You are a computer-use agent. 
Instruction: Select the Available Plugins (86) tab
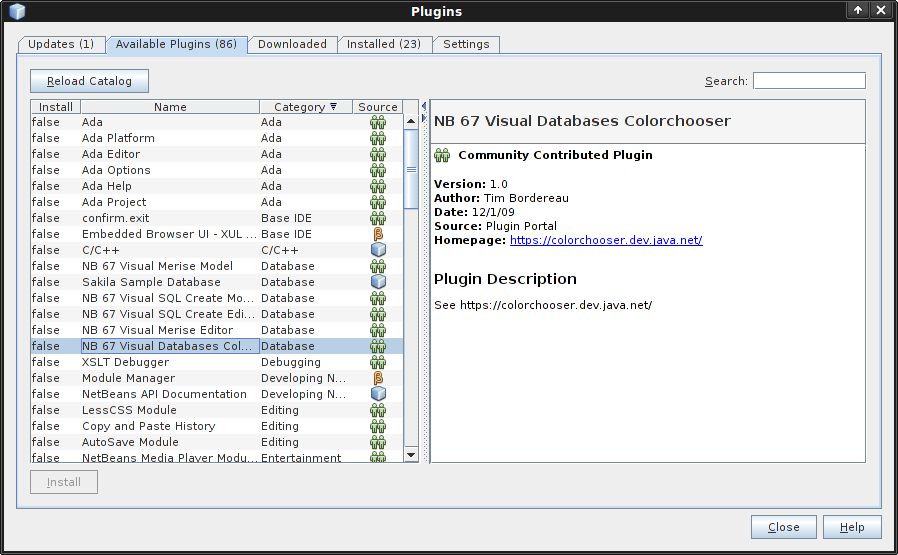[176, 45]
